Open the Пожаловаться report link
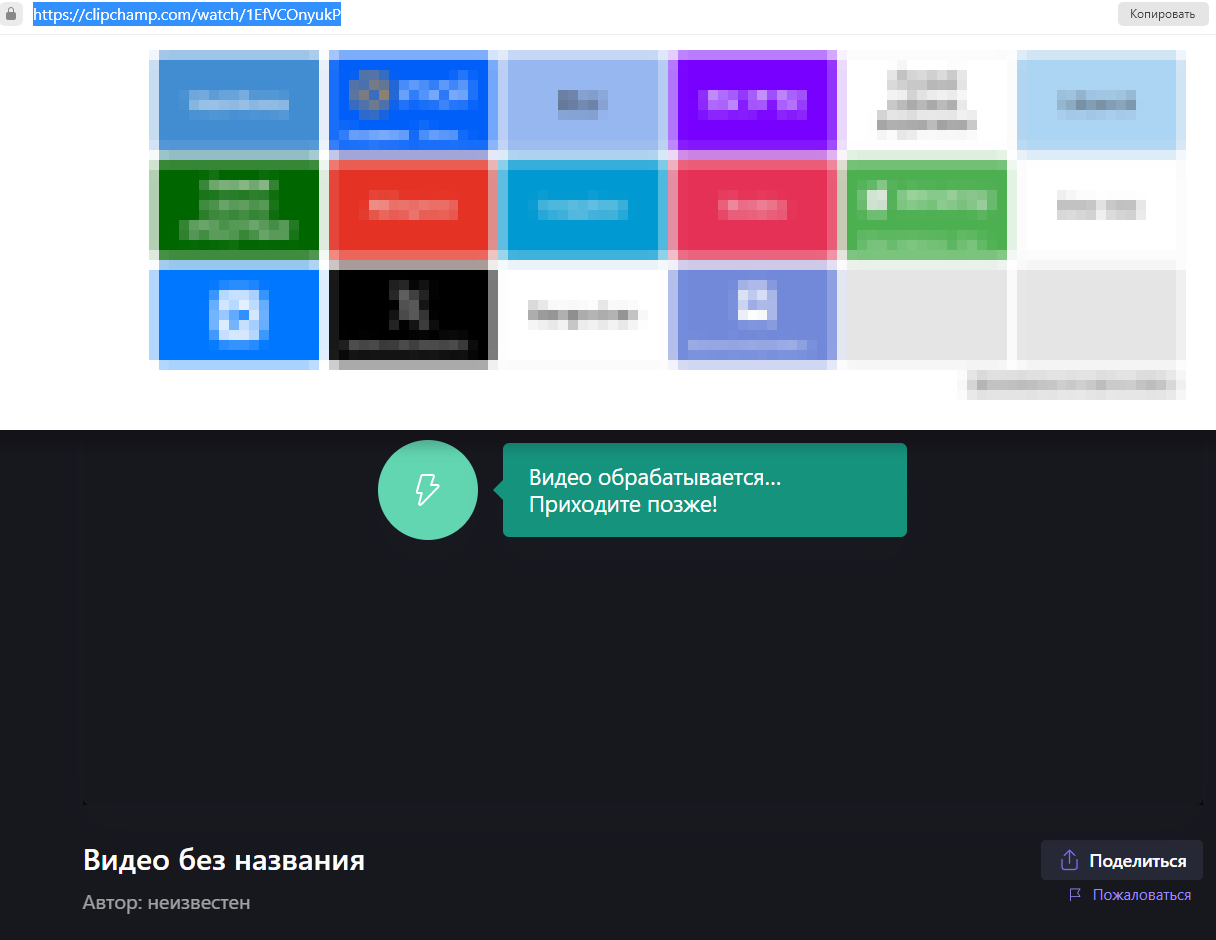Screen dimensions: 1216x940 pos(1141,895)
